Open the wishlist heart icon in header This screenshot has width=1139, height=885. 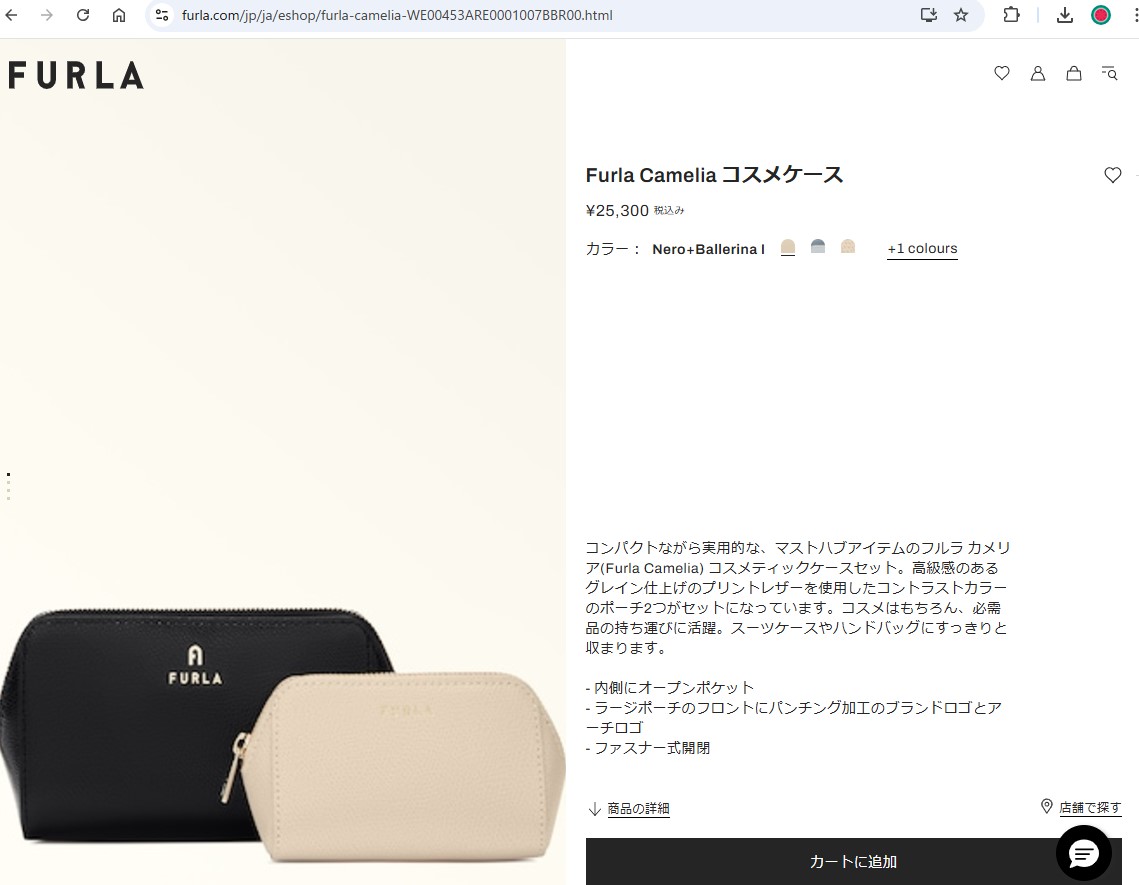(x=1002, y=73)
